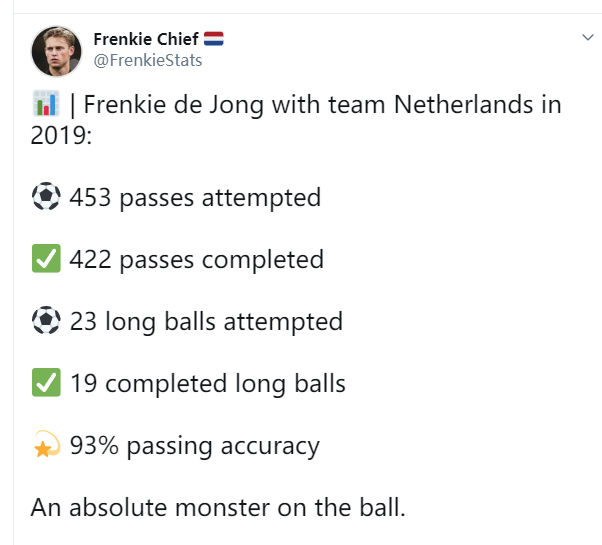This screenshot has height=545, width=602.
Task: Click the "93% passing accuracy" text
Action: coord(195,446)
